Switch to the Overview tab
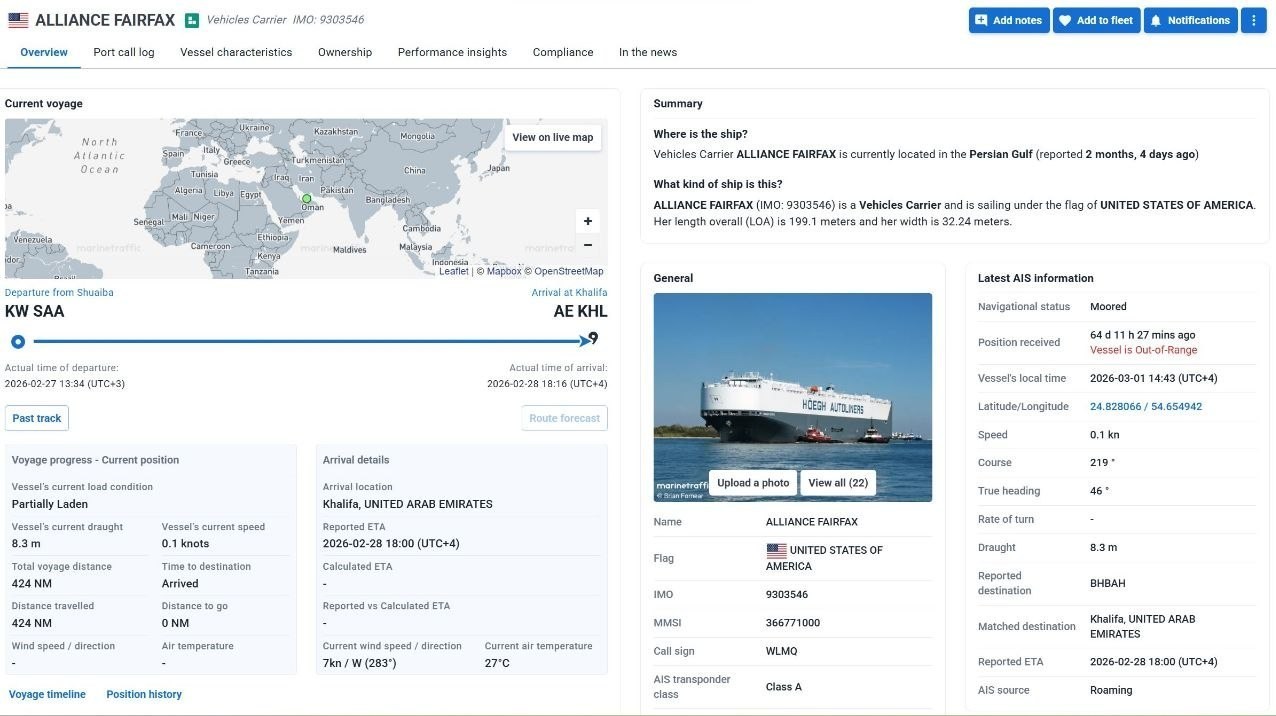The image size is (1276, 716). coord(44,52)
